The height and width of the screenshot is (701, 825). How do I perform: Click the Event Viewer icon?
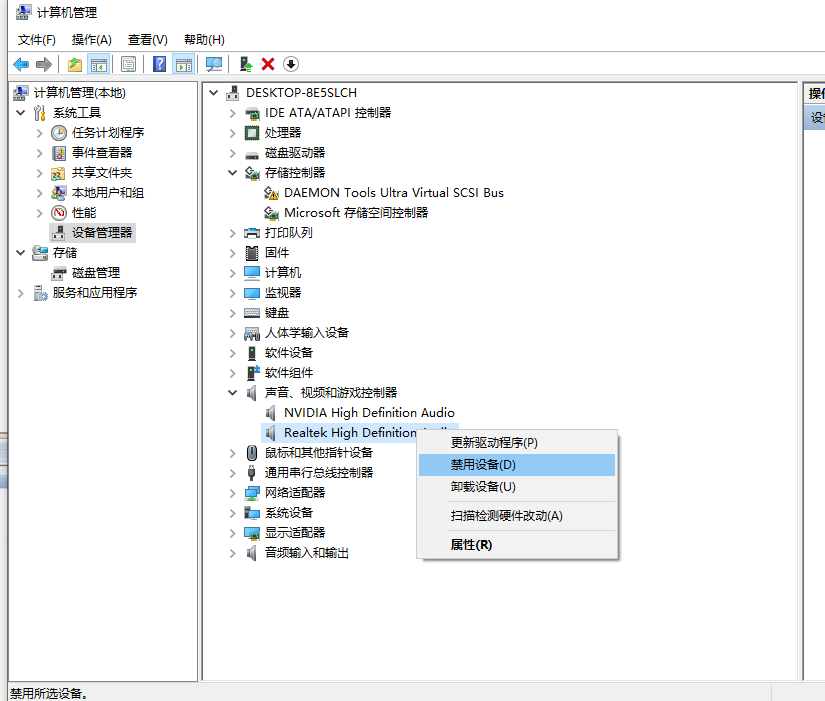(x=59, y=153)
